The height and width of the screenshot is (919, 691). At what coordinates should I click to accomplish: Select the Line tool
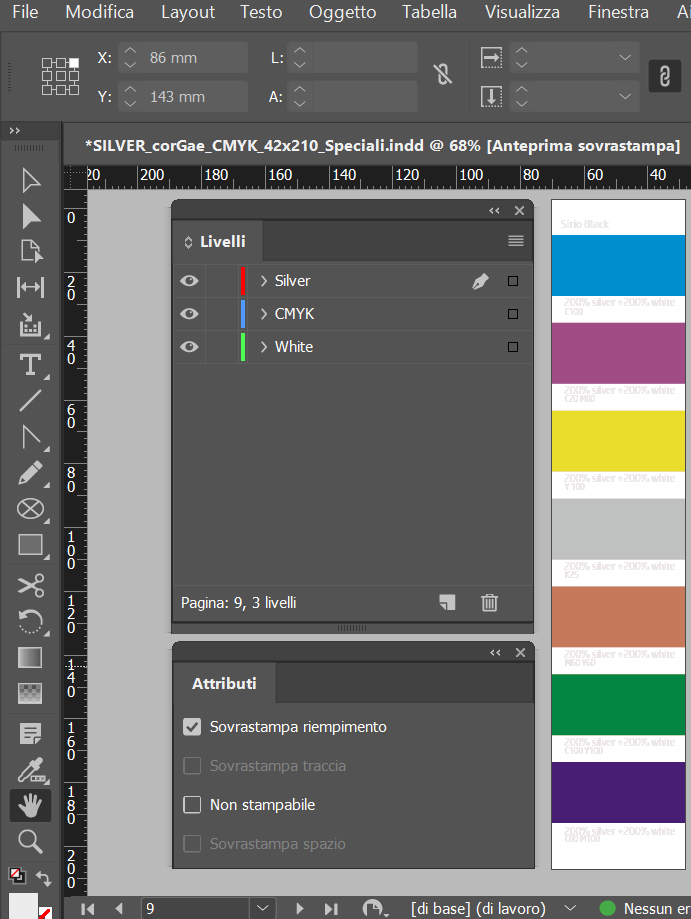coord(30,400)
